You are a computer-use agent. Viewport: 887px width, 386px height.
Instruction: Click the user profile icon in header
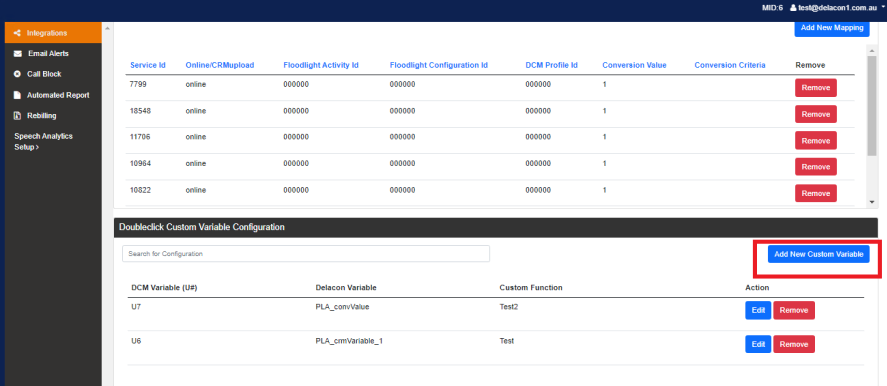point(793,7)
